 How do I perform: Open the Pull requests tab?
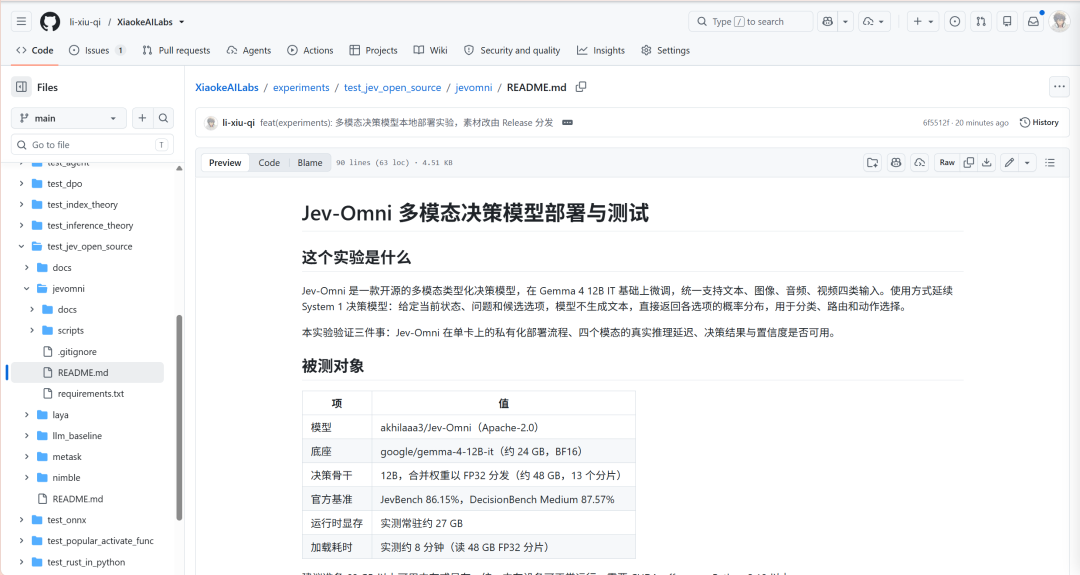[x=176, y=50]
